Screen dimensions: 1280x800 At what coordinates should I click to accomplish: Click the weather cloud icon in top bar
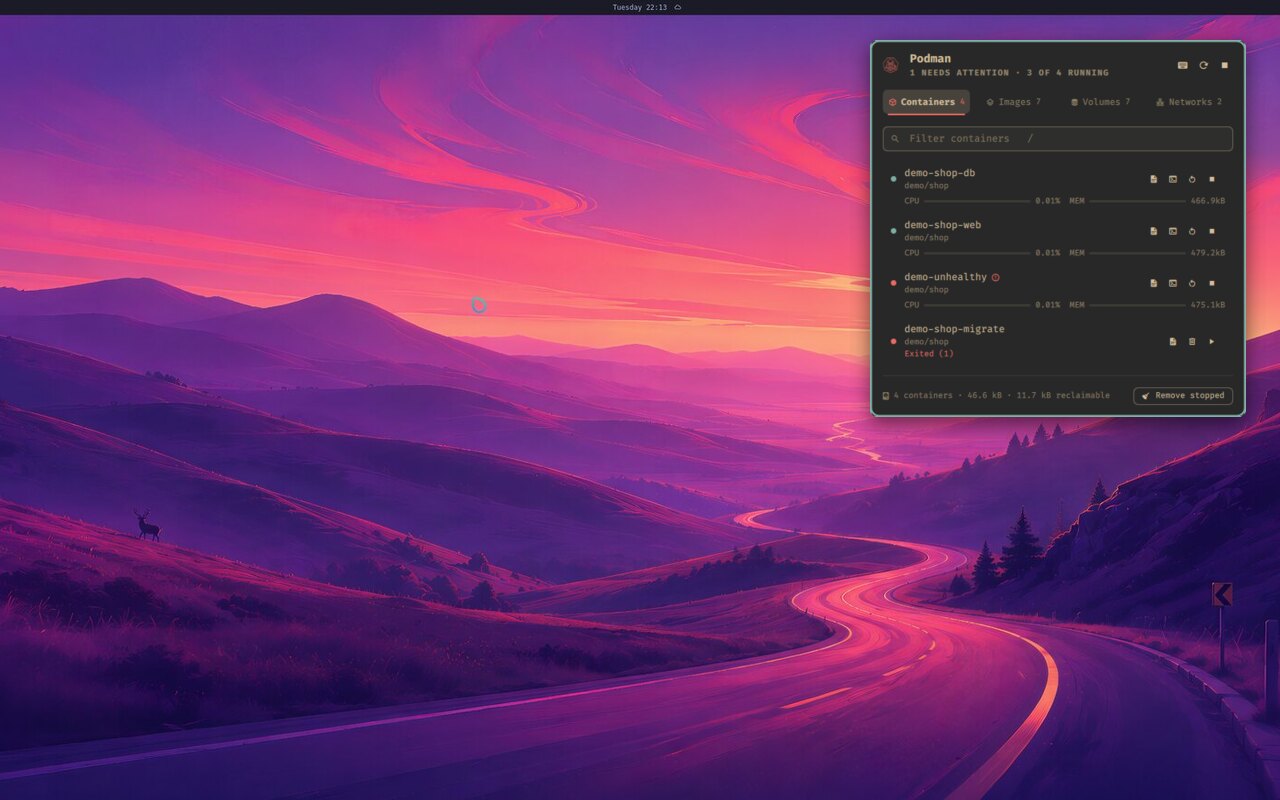click(x=678, y=7)
